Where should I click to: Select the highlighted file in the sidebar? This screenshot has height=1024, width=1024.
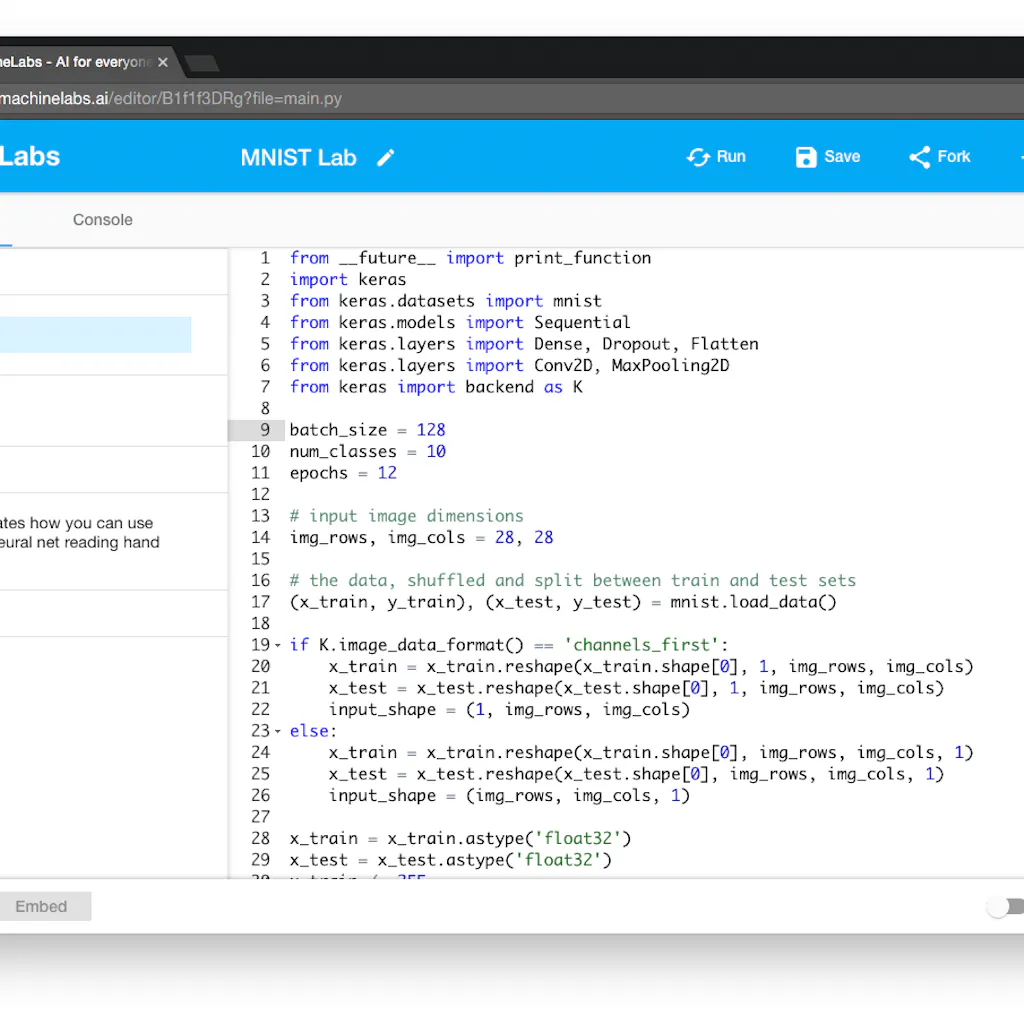95,335
